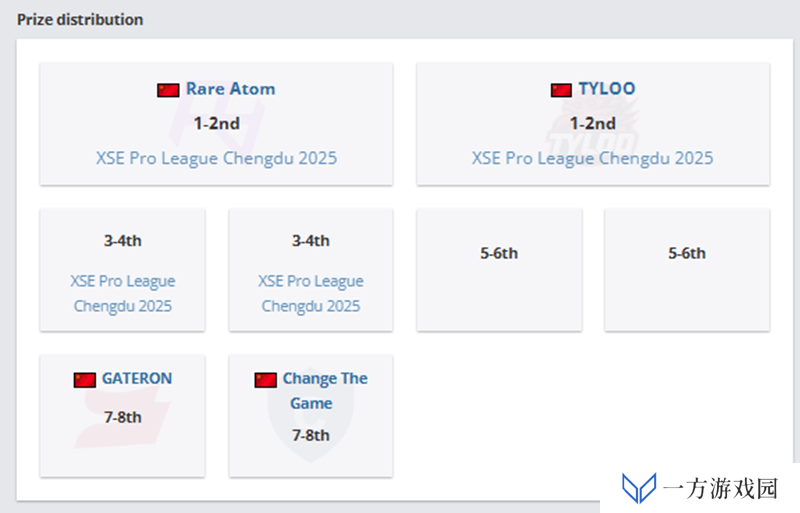Click the blue logo in the watermark
The width and height of the screenshot is (800, 513).
click(x=639, y=487)
